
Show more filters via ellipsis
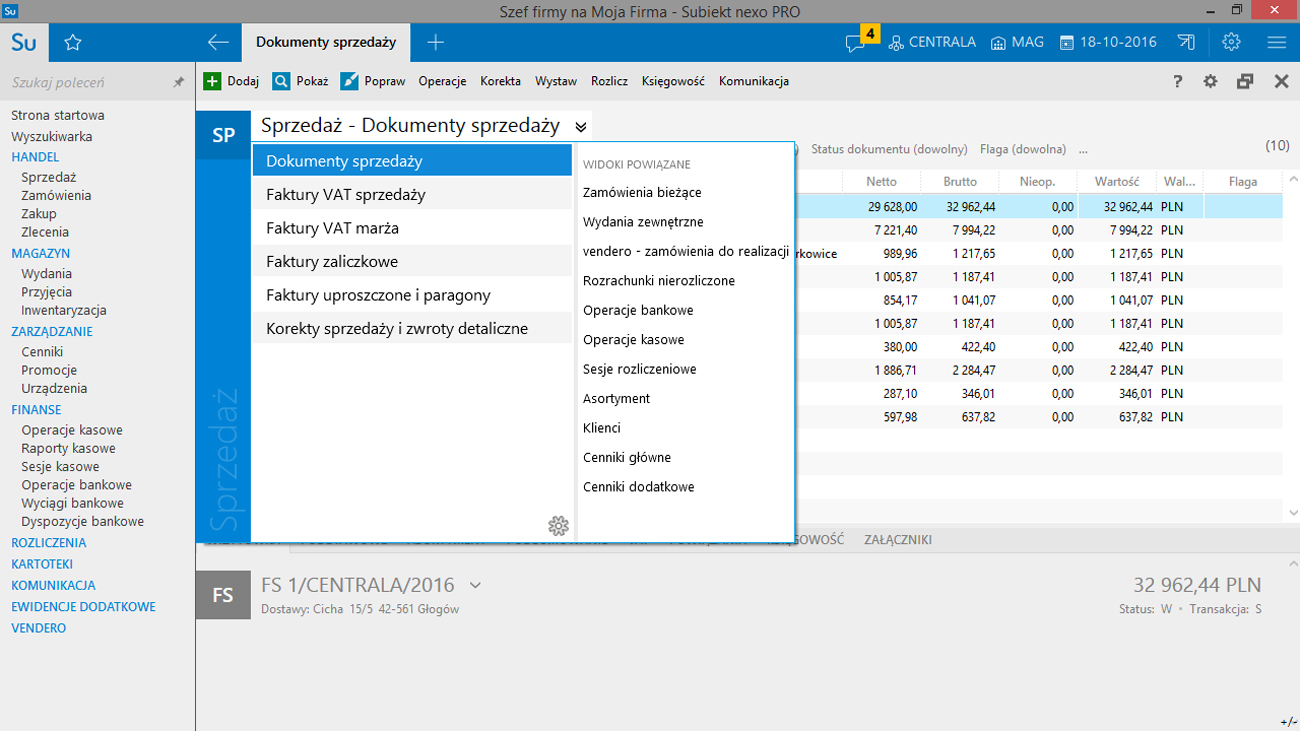[1083, 149]
